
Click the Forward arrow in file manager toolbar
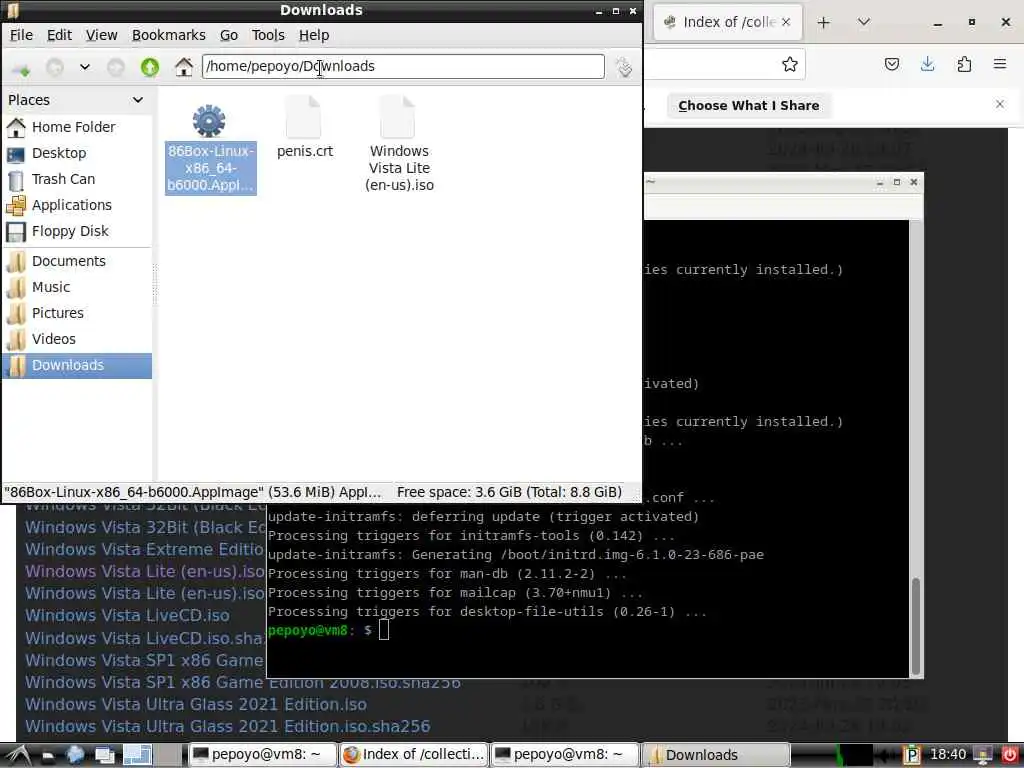[116, 67]
